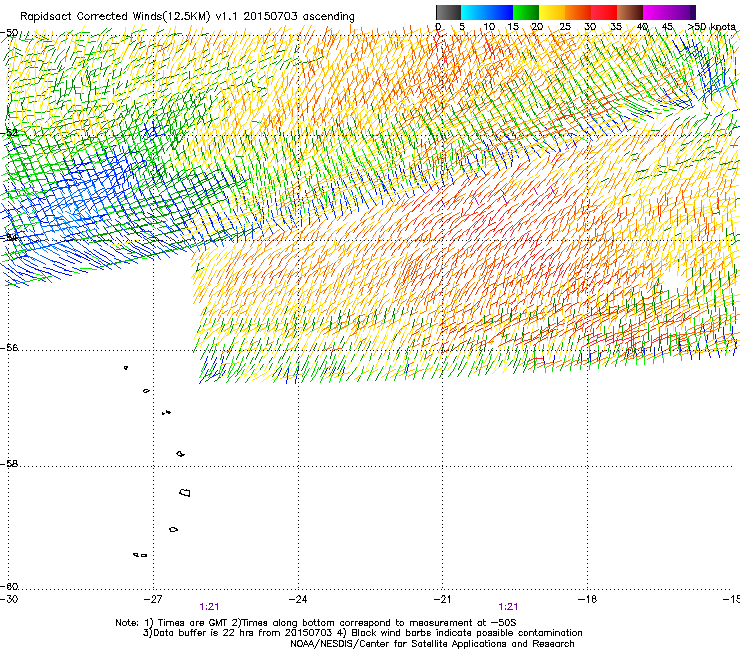Click the 'Data buffer is 22 hrs' note line

362,633
